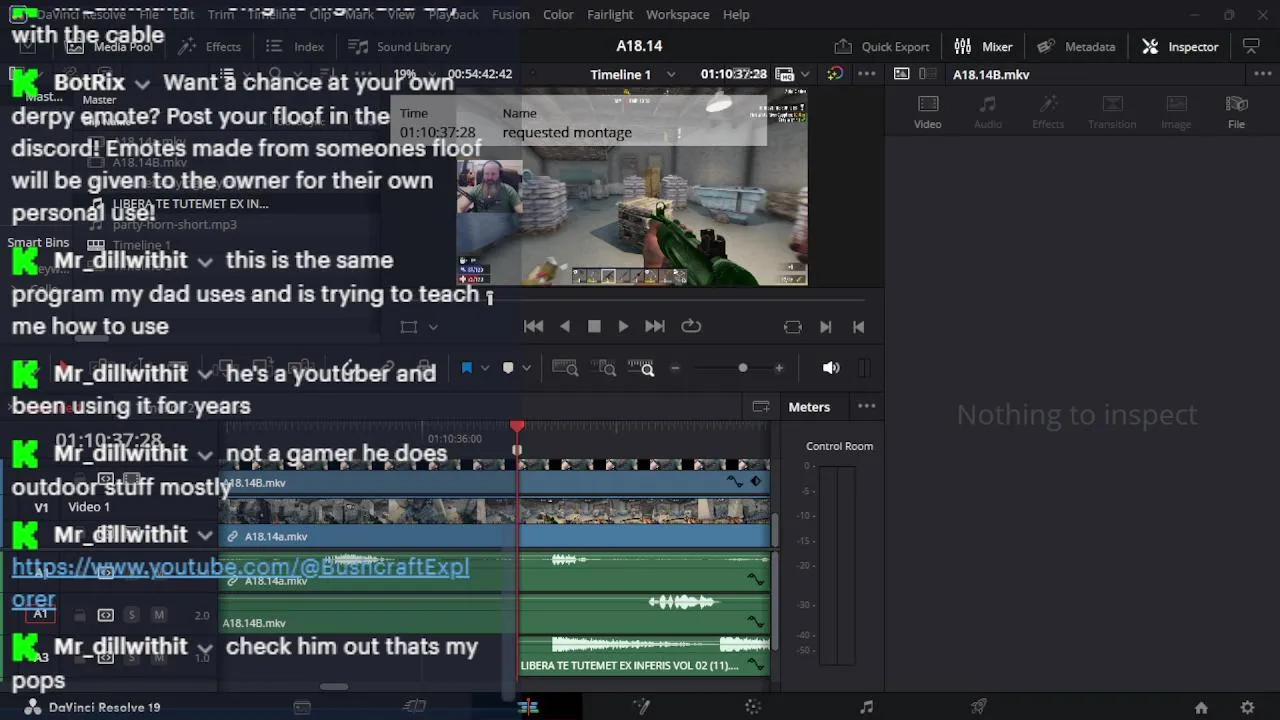Go to previous edit point button
Screen dimensions: 1280x720
point(858,327)
